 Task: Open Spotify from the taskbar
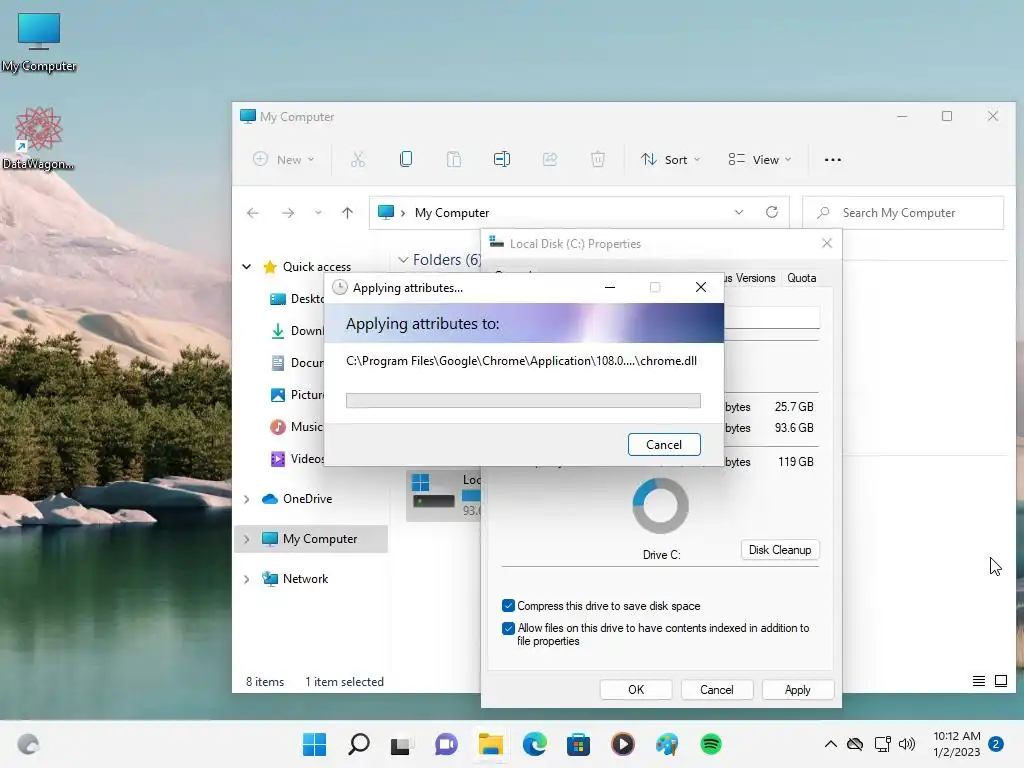coord(711,744)
